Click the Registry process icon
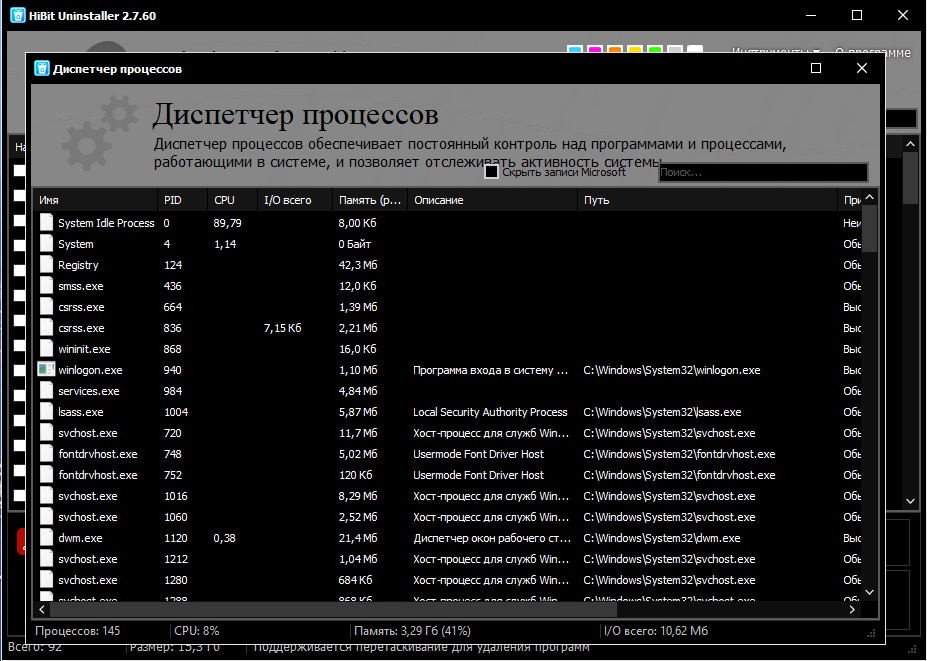 click(46, 265)
